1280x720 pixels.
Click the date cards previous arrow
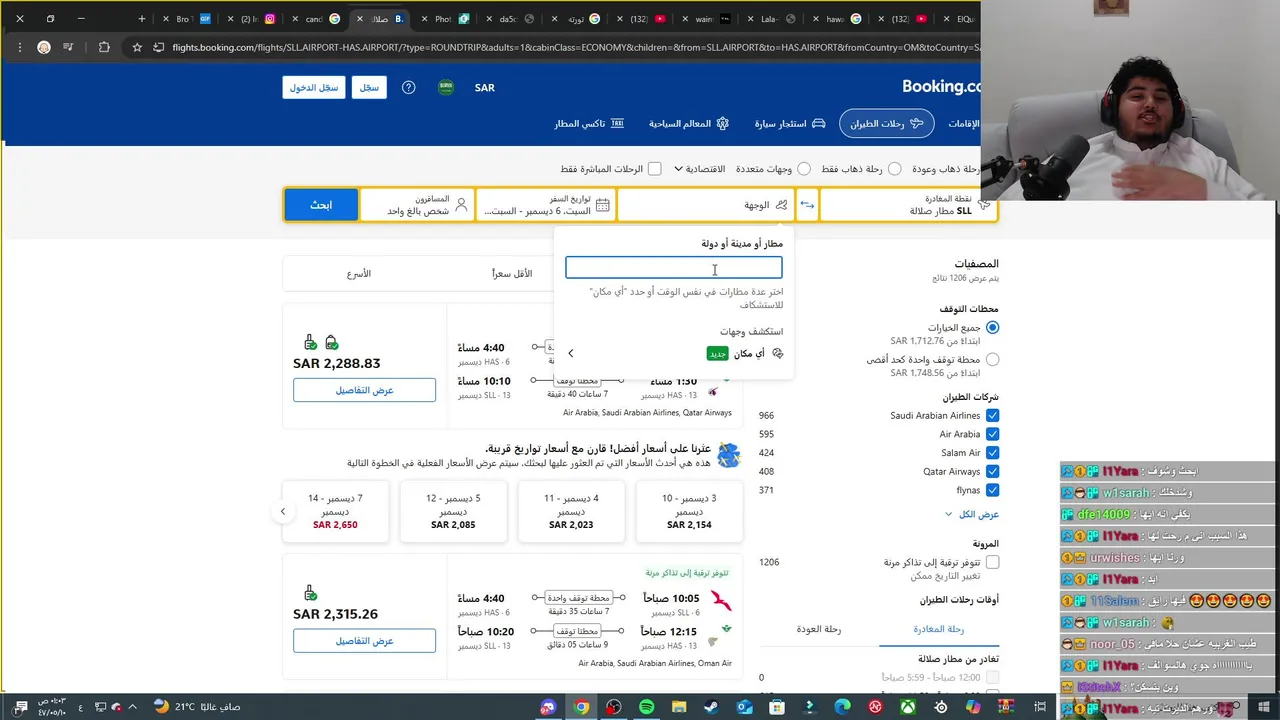(282, 511)
